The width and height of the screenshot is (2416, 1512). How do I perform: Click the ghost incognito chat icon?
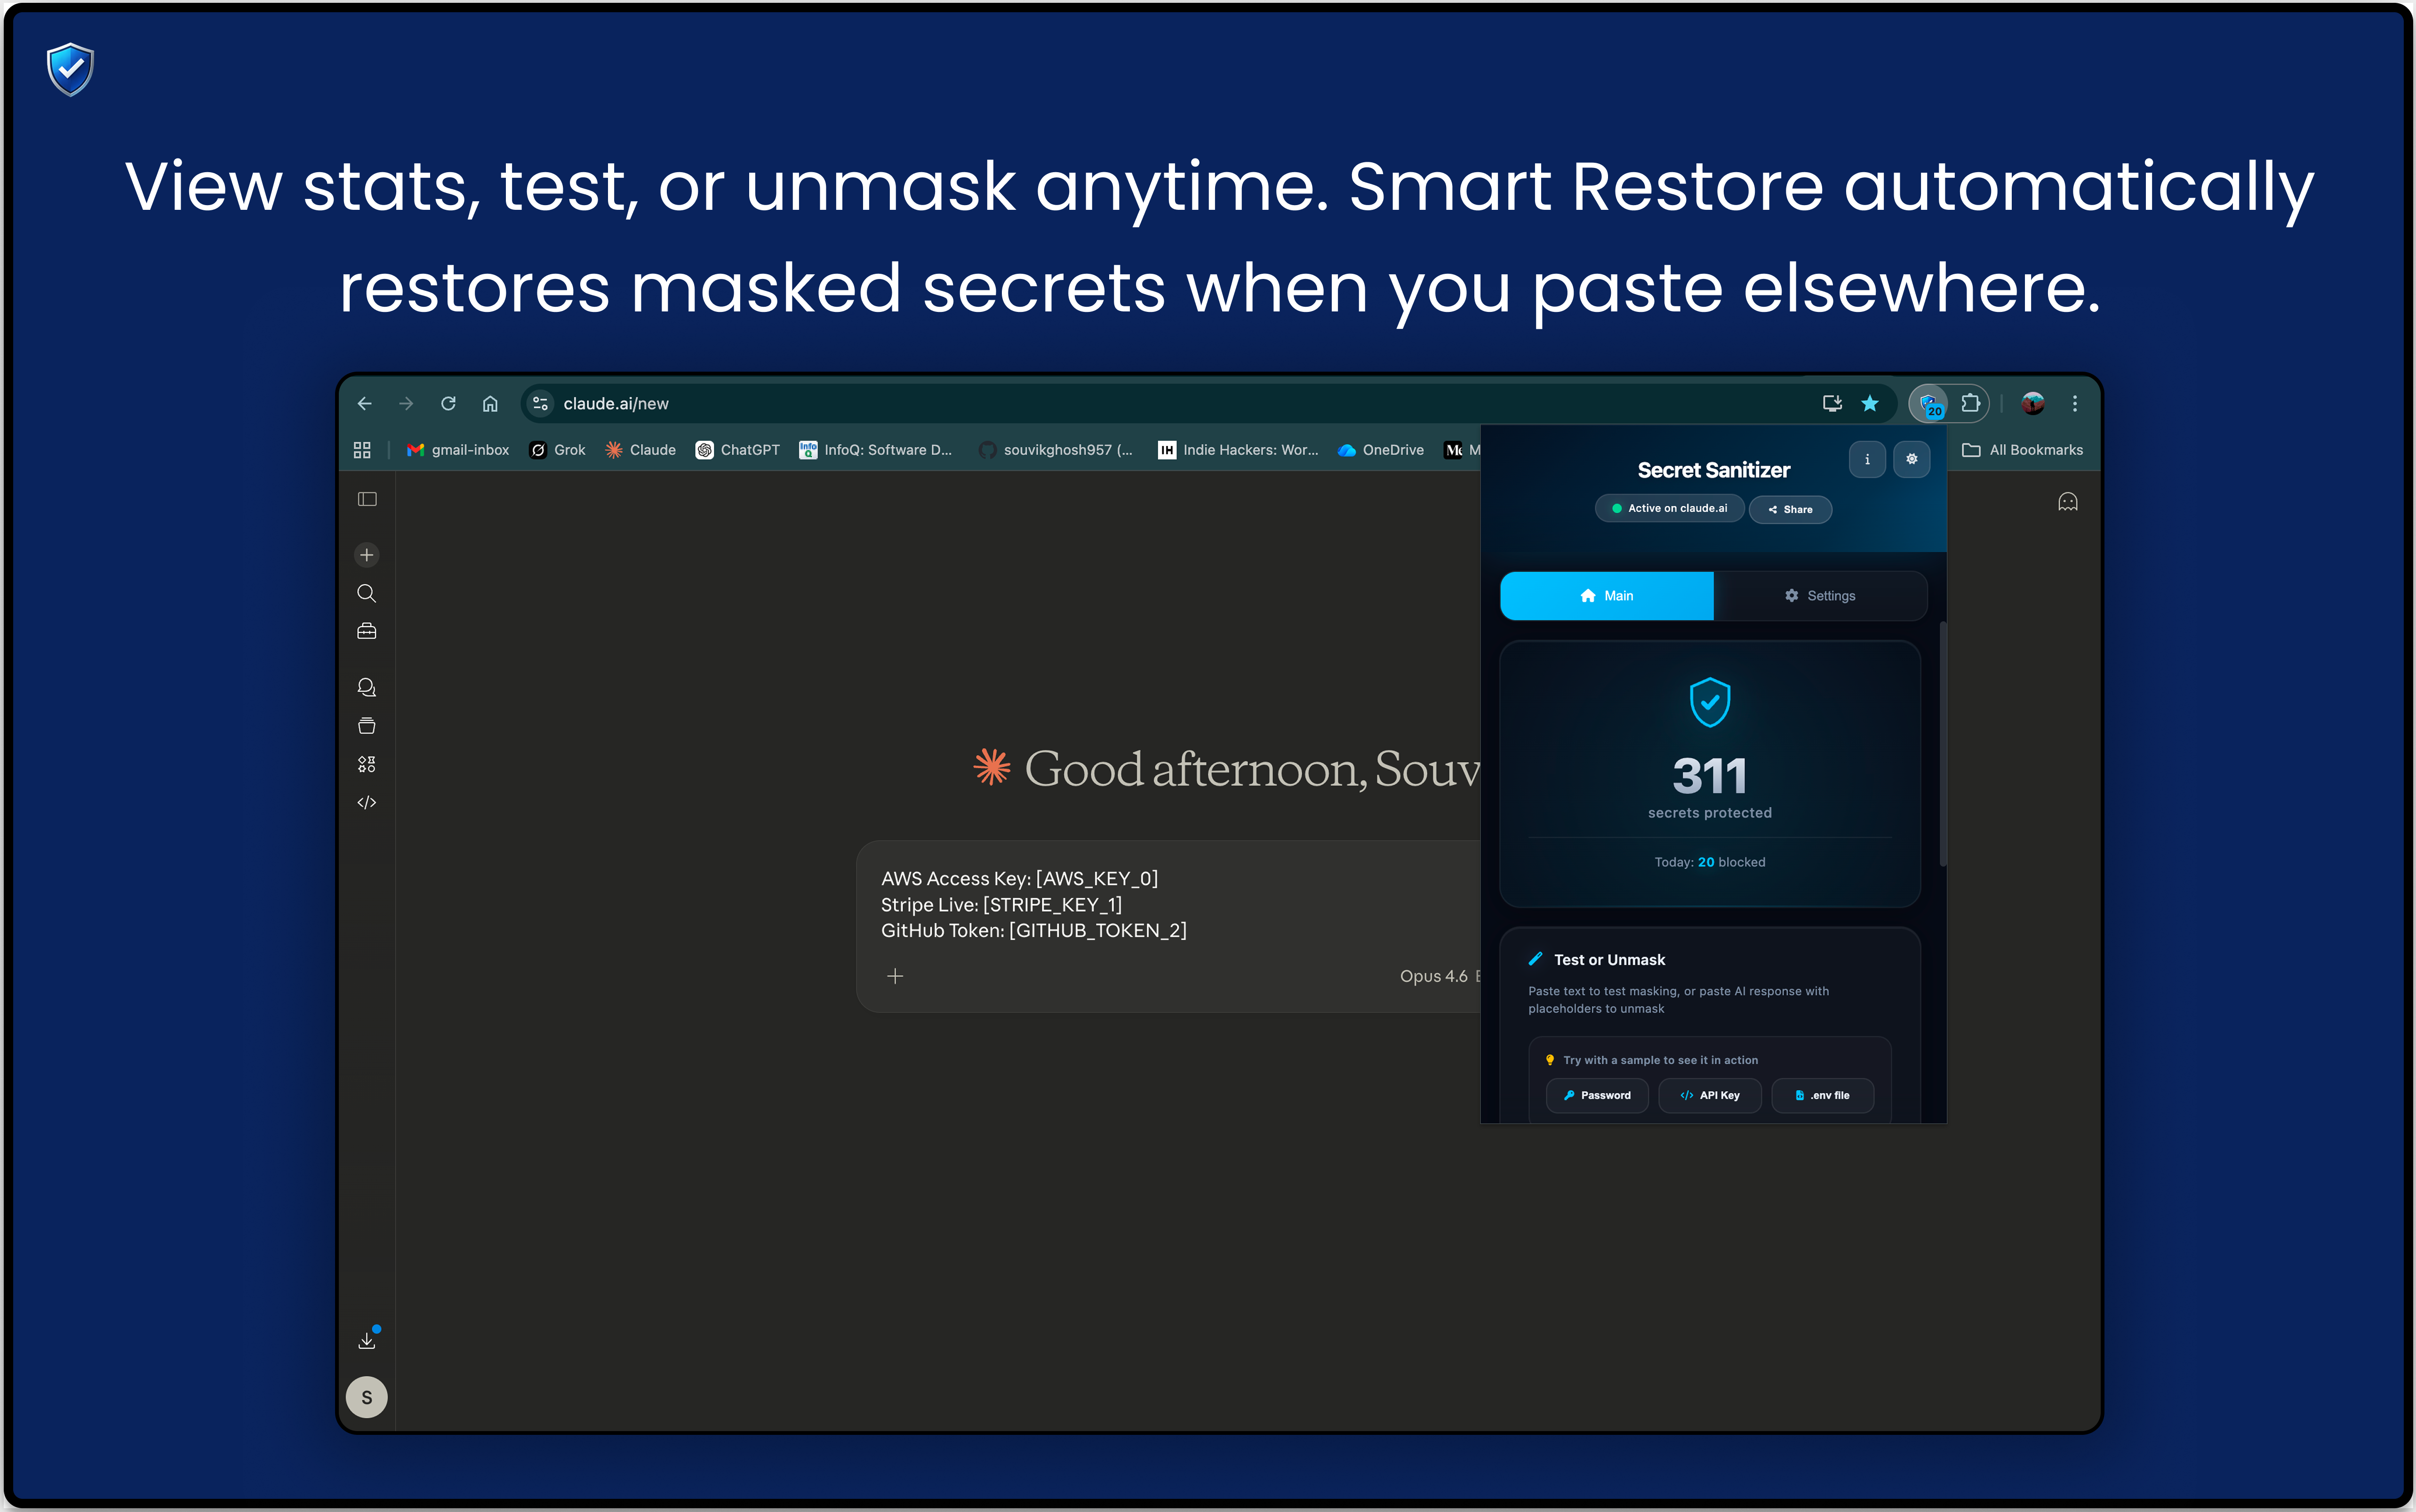point(2068,502)
